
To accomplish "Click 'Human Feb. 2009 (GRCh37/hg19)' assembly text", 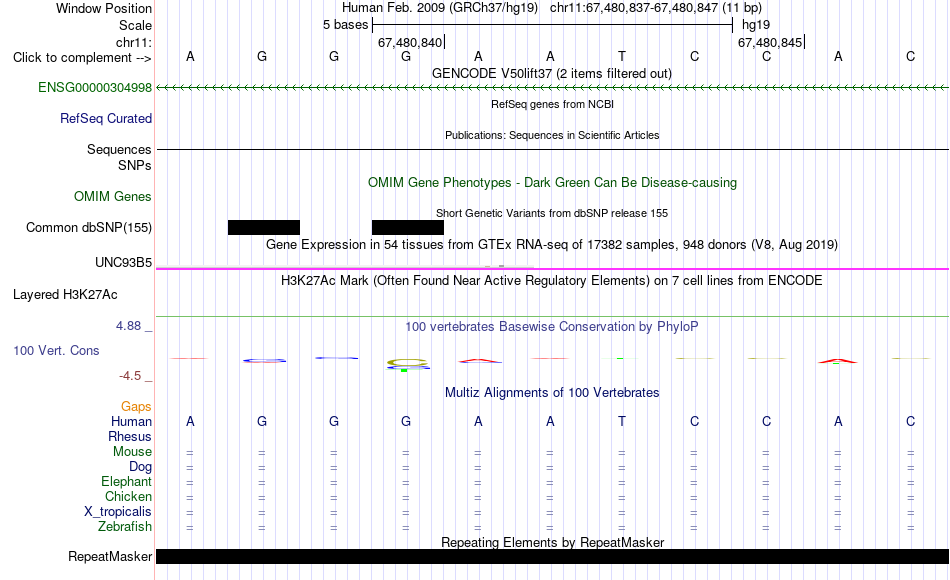I will coord(441,8).
